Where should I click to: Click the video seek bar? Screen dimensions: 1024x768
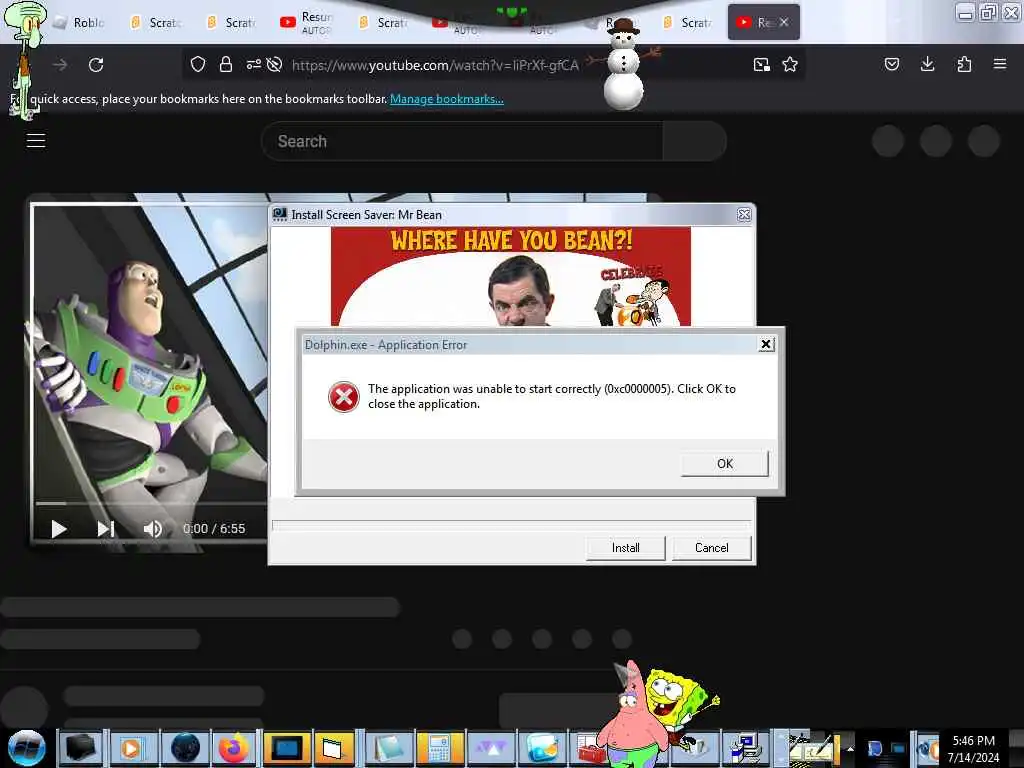point(151,504)
